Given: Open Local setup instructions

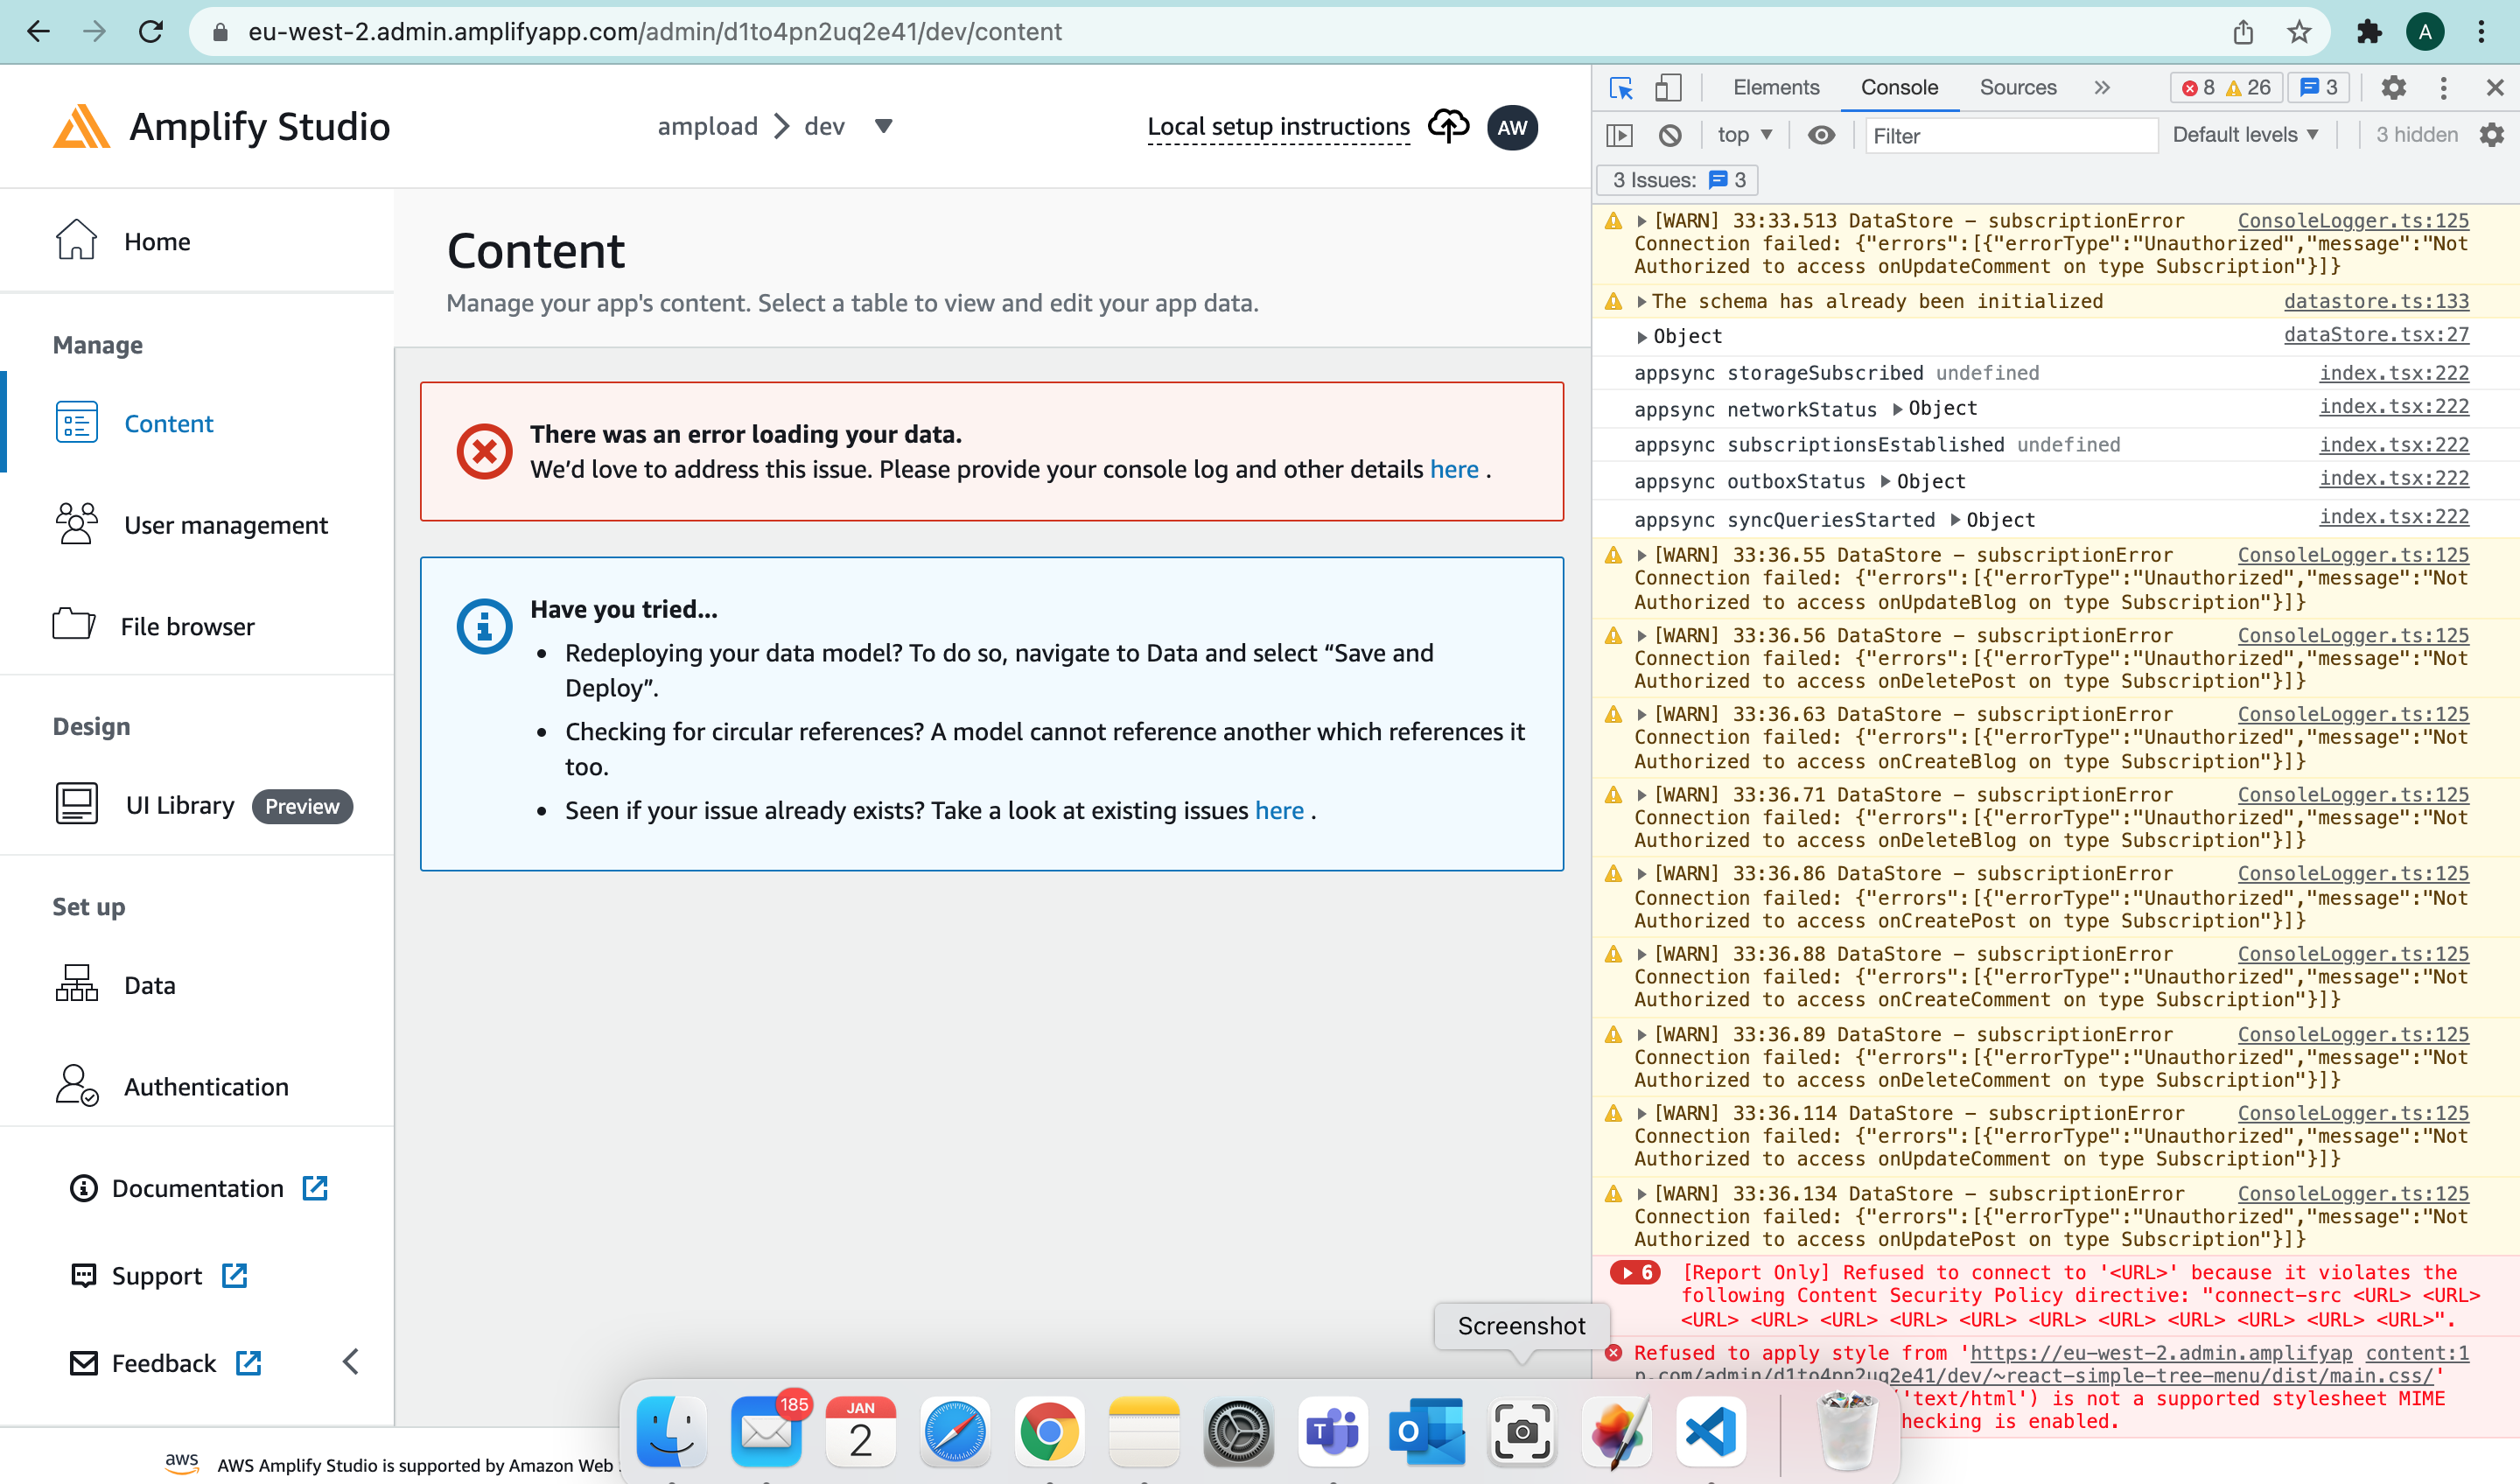Looking at the screenshot, I should point(1278,127).
